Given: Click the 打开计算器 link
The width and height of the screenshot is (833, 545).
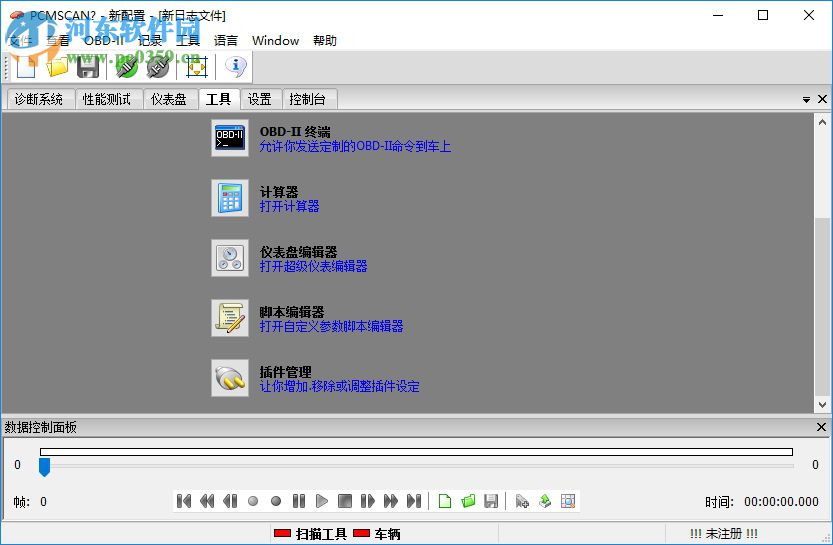Looking at the screenshot, I should click(290, 206).
